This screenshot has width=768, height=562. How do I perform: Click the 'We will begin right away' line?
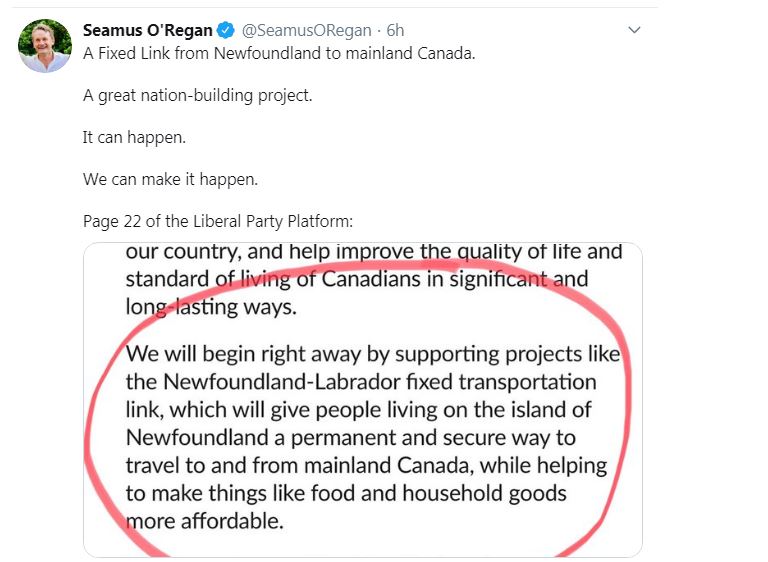click(373, 354)
